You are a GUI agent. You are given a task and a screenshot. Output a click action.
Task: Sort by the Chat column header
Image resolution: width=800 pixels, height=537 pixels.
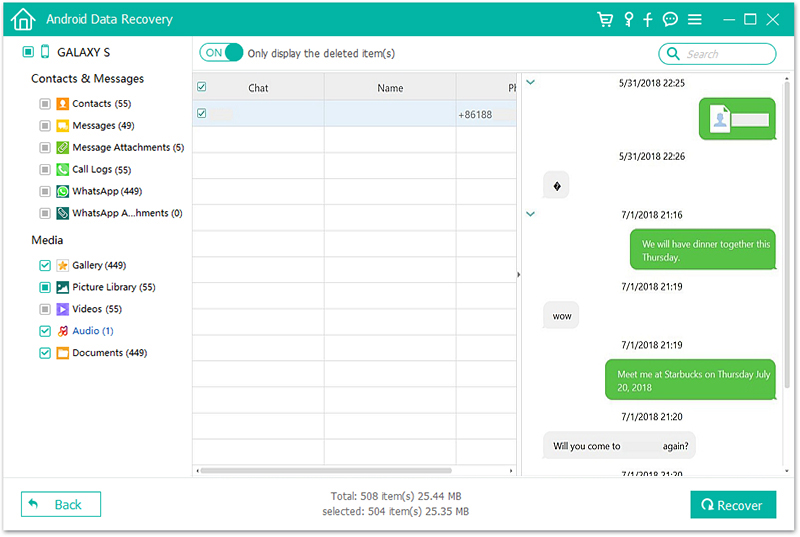click(258, 88)
